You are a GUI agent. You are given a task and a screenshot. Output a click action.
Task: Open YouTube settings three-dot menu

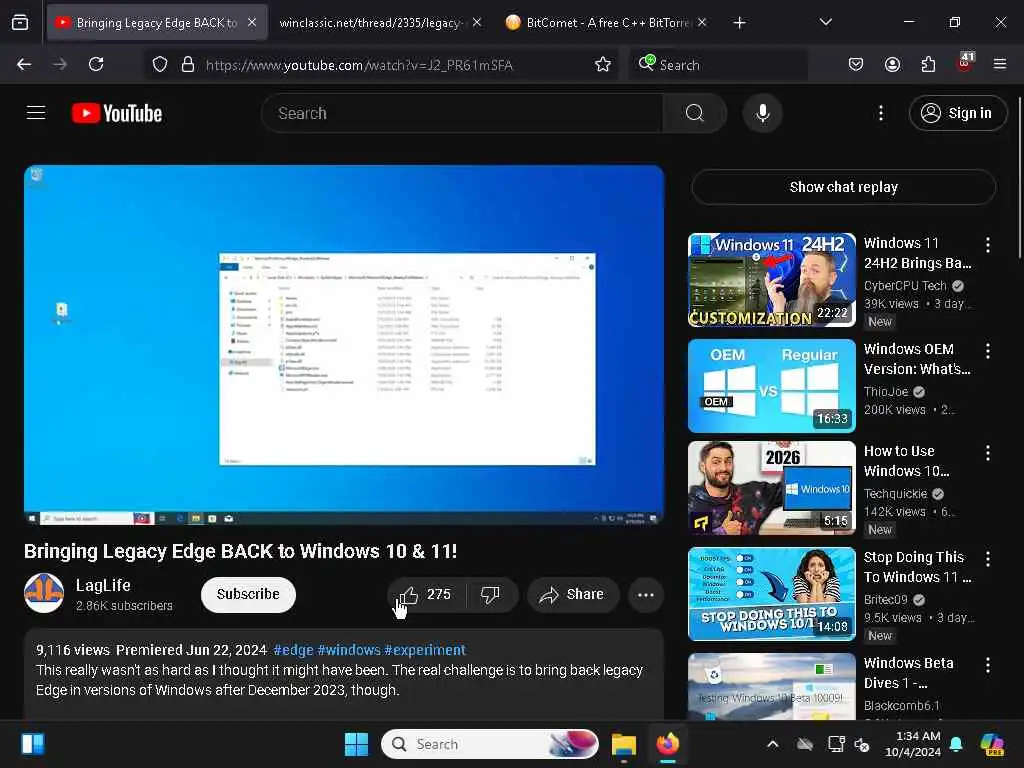881,113
